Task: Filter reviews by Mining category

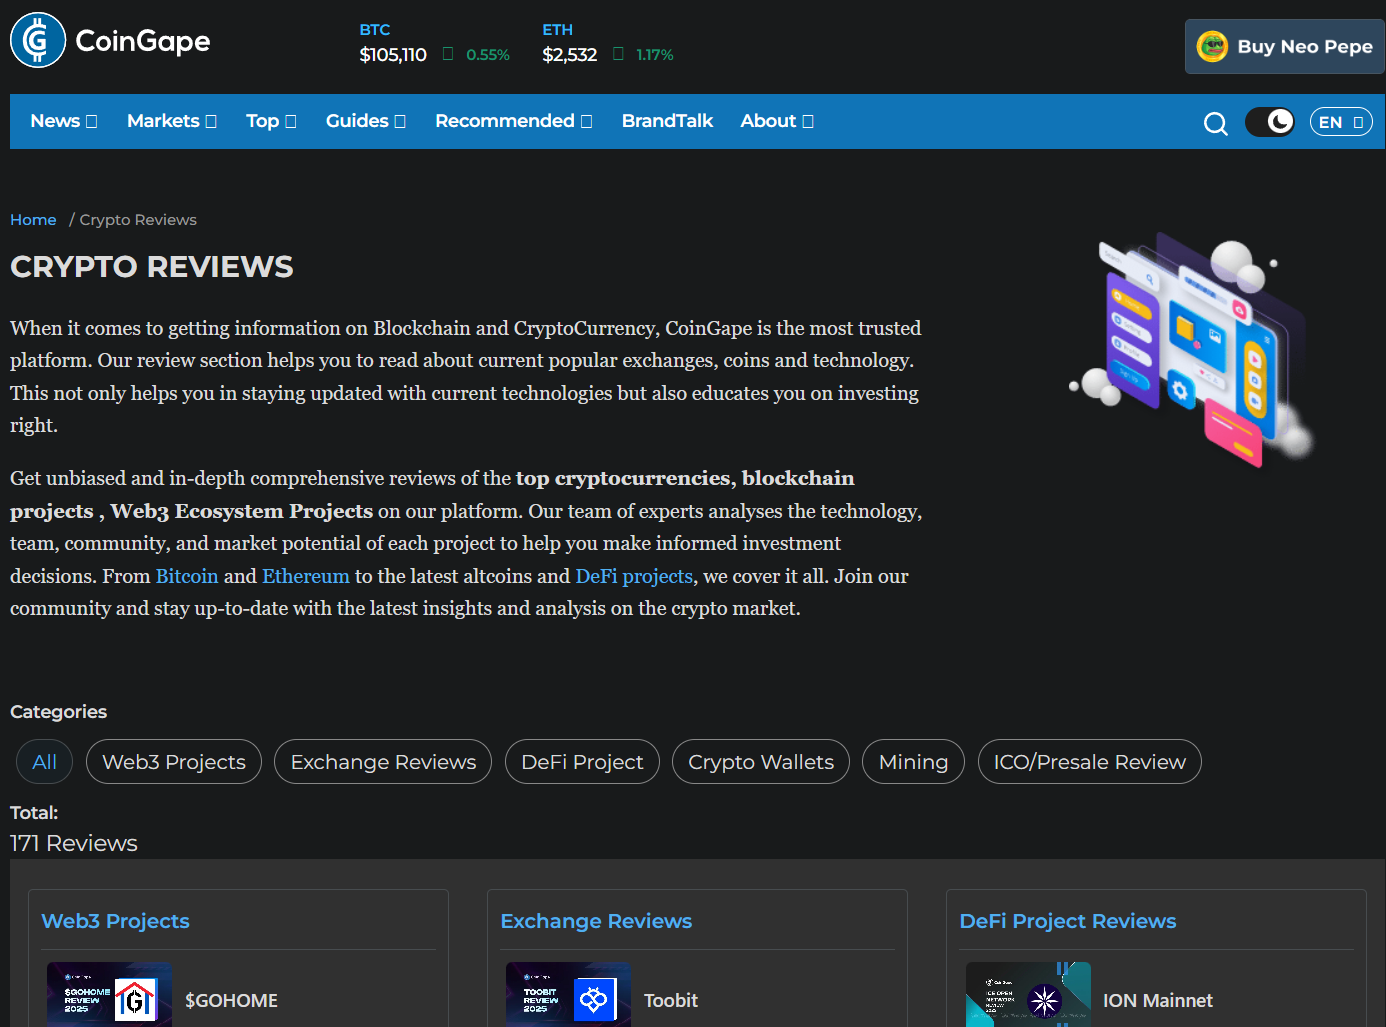Action: click(x=912, y=762)
